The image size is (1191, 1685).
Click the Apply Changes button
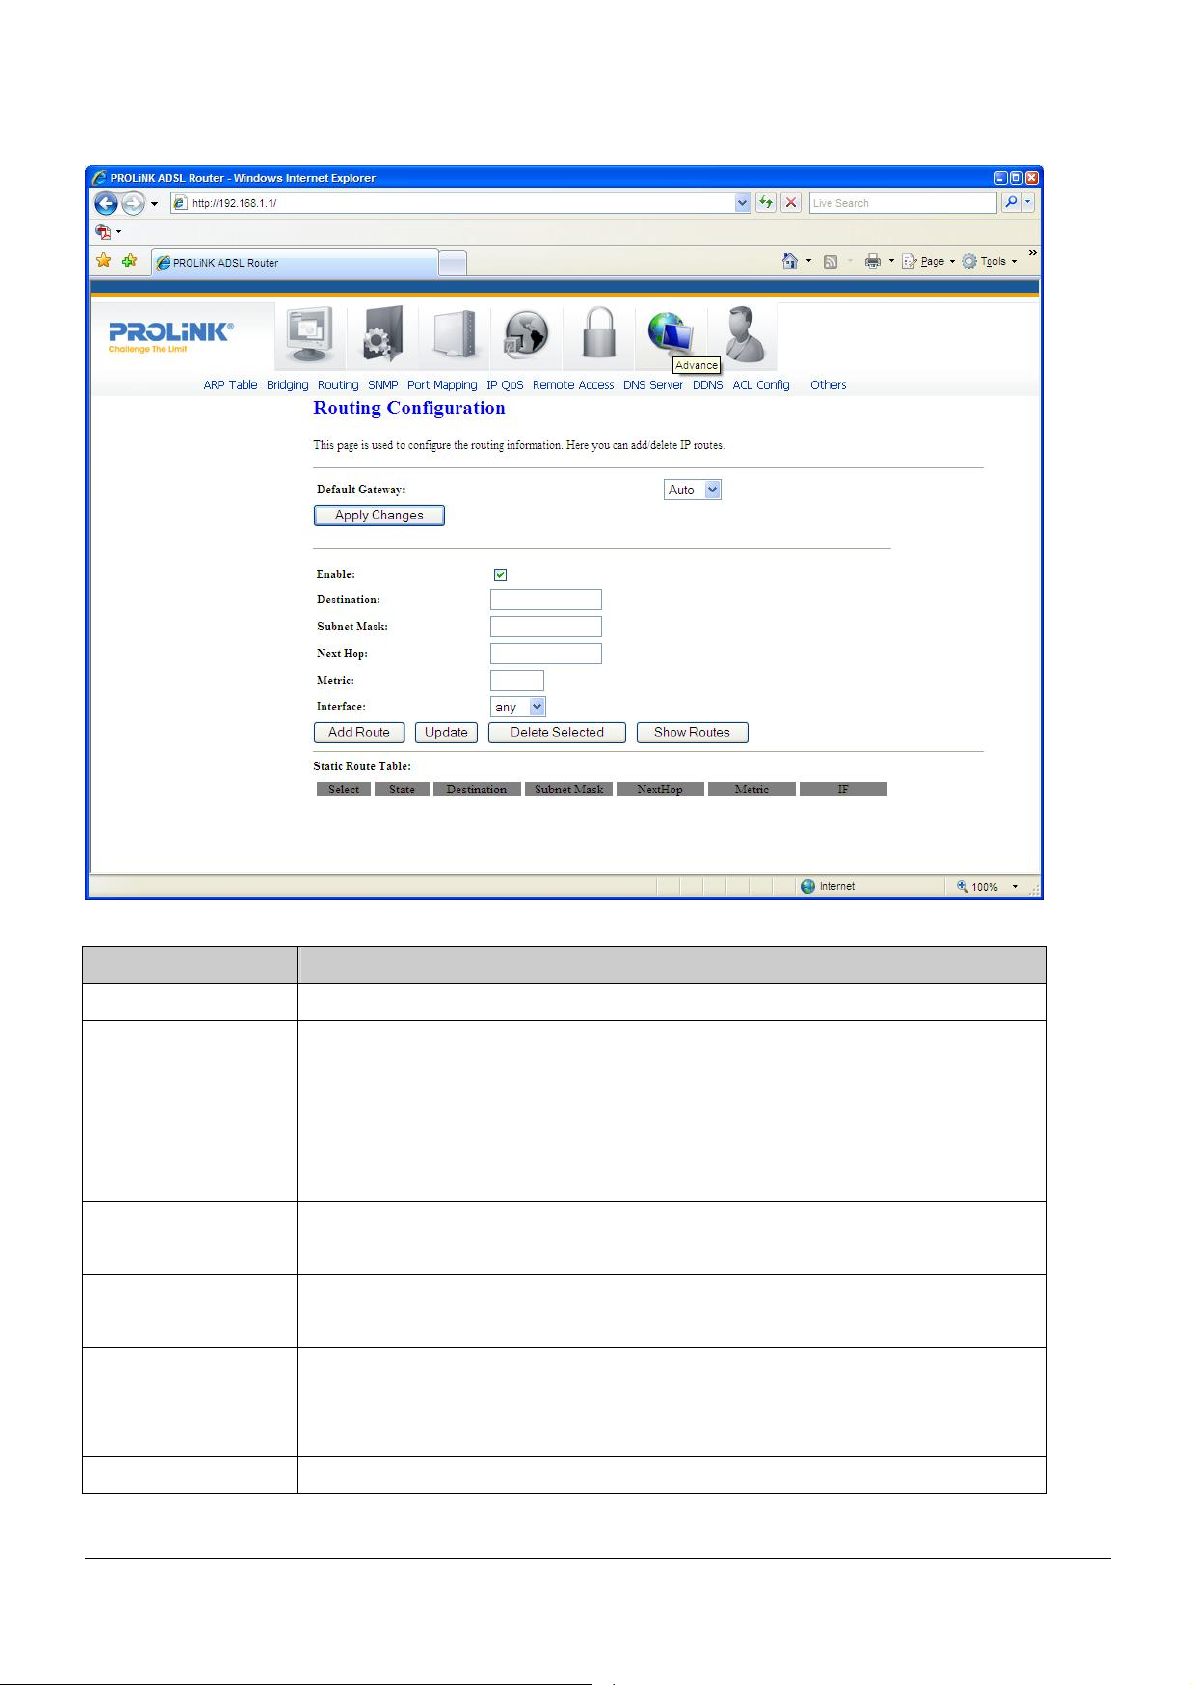pos(379,516)
